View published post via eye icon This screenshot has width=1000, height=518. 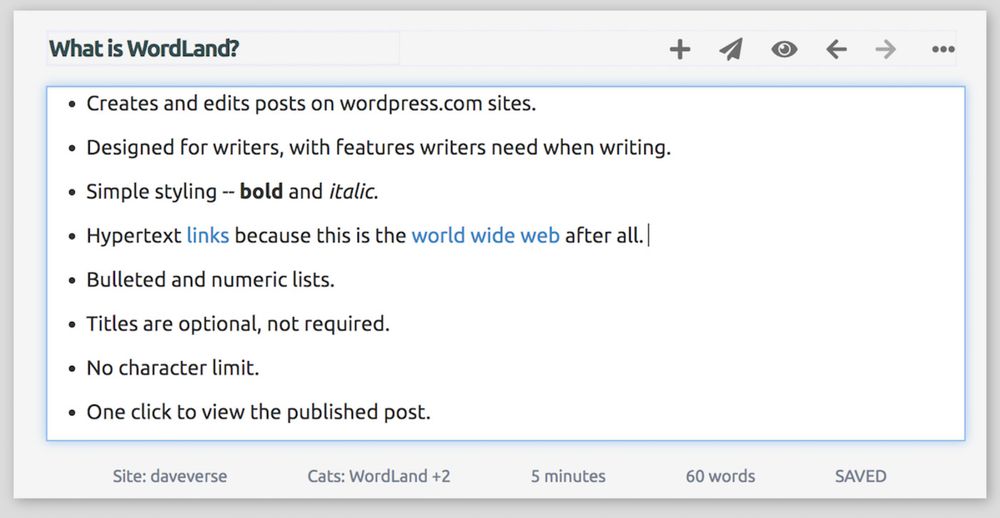coord(784,49)
